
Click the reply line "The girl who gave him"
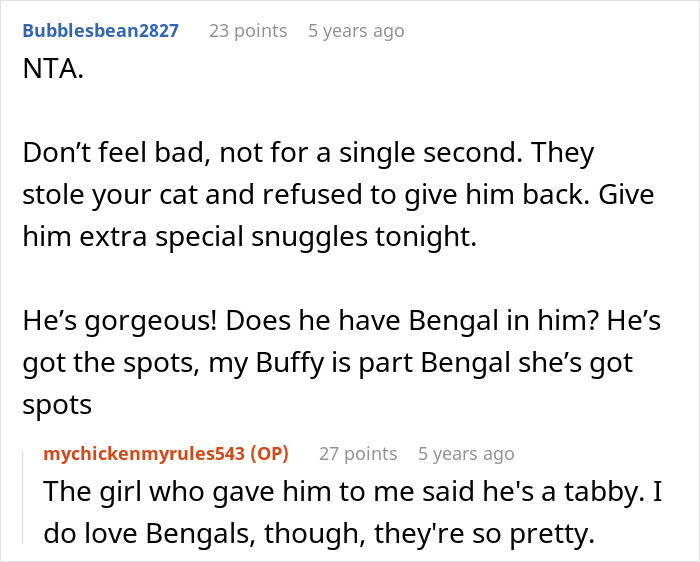click(x=340, y=494)
